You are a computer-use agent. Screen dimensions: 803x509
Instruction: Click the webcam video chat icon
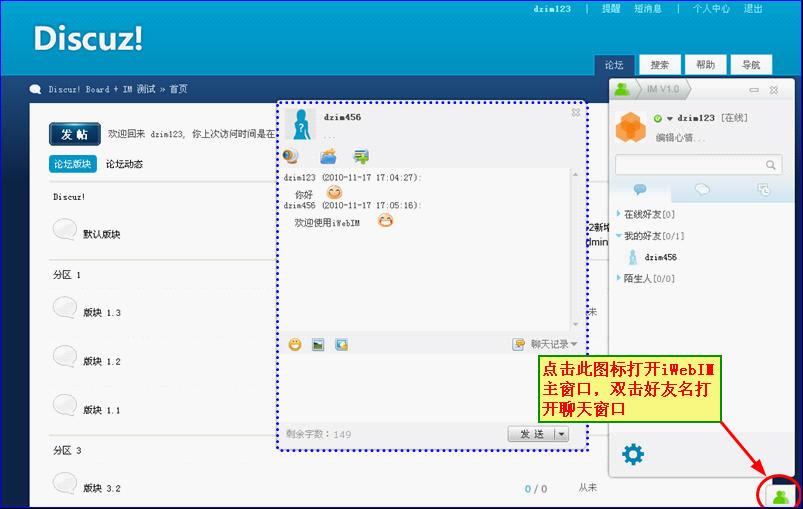coord(290,156)
